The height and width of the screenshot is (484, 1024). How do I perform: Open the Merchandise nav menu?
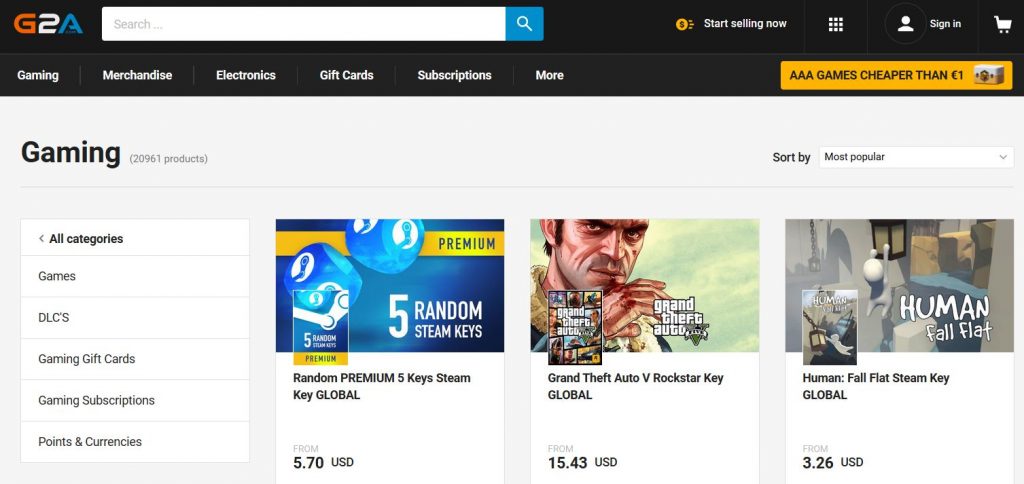tap(137, 75)
